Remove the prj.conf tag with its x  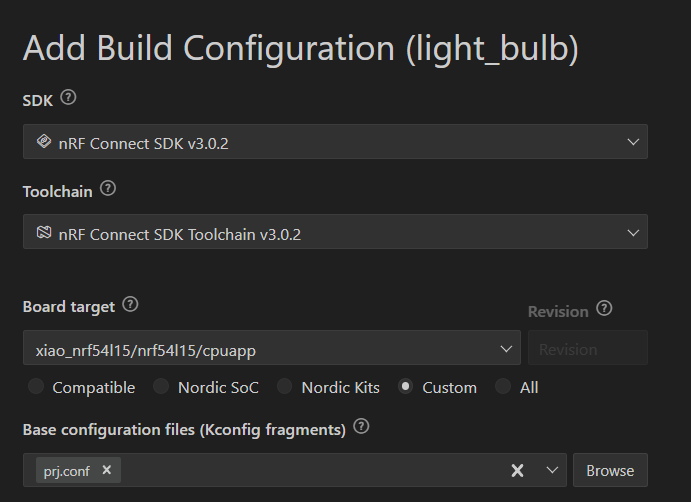[107, 470]
